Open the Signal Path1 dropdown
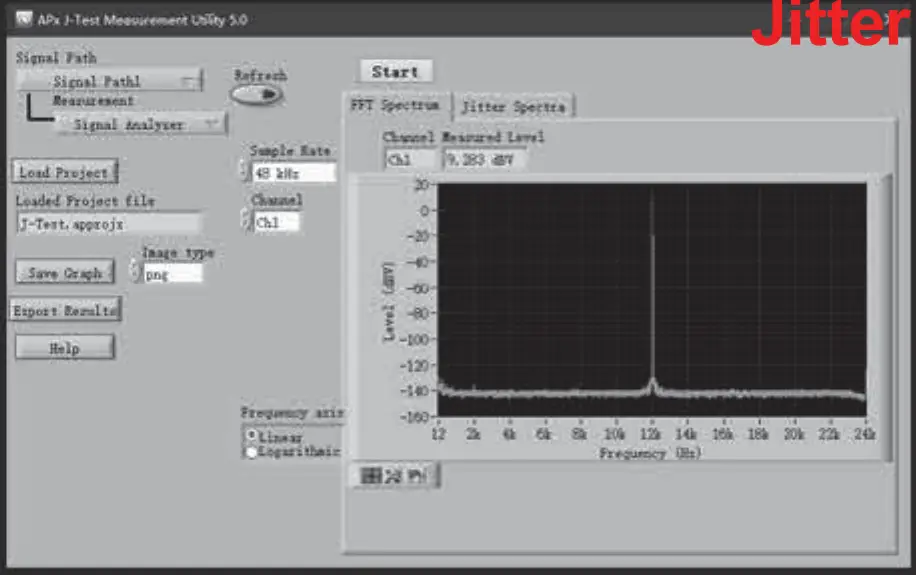916x575 pixels. tap(110, 81)
